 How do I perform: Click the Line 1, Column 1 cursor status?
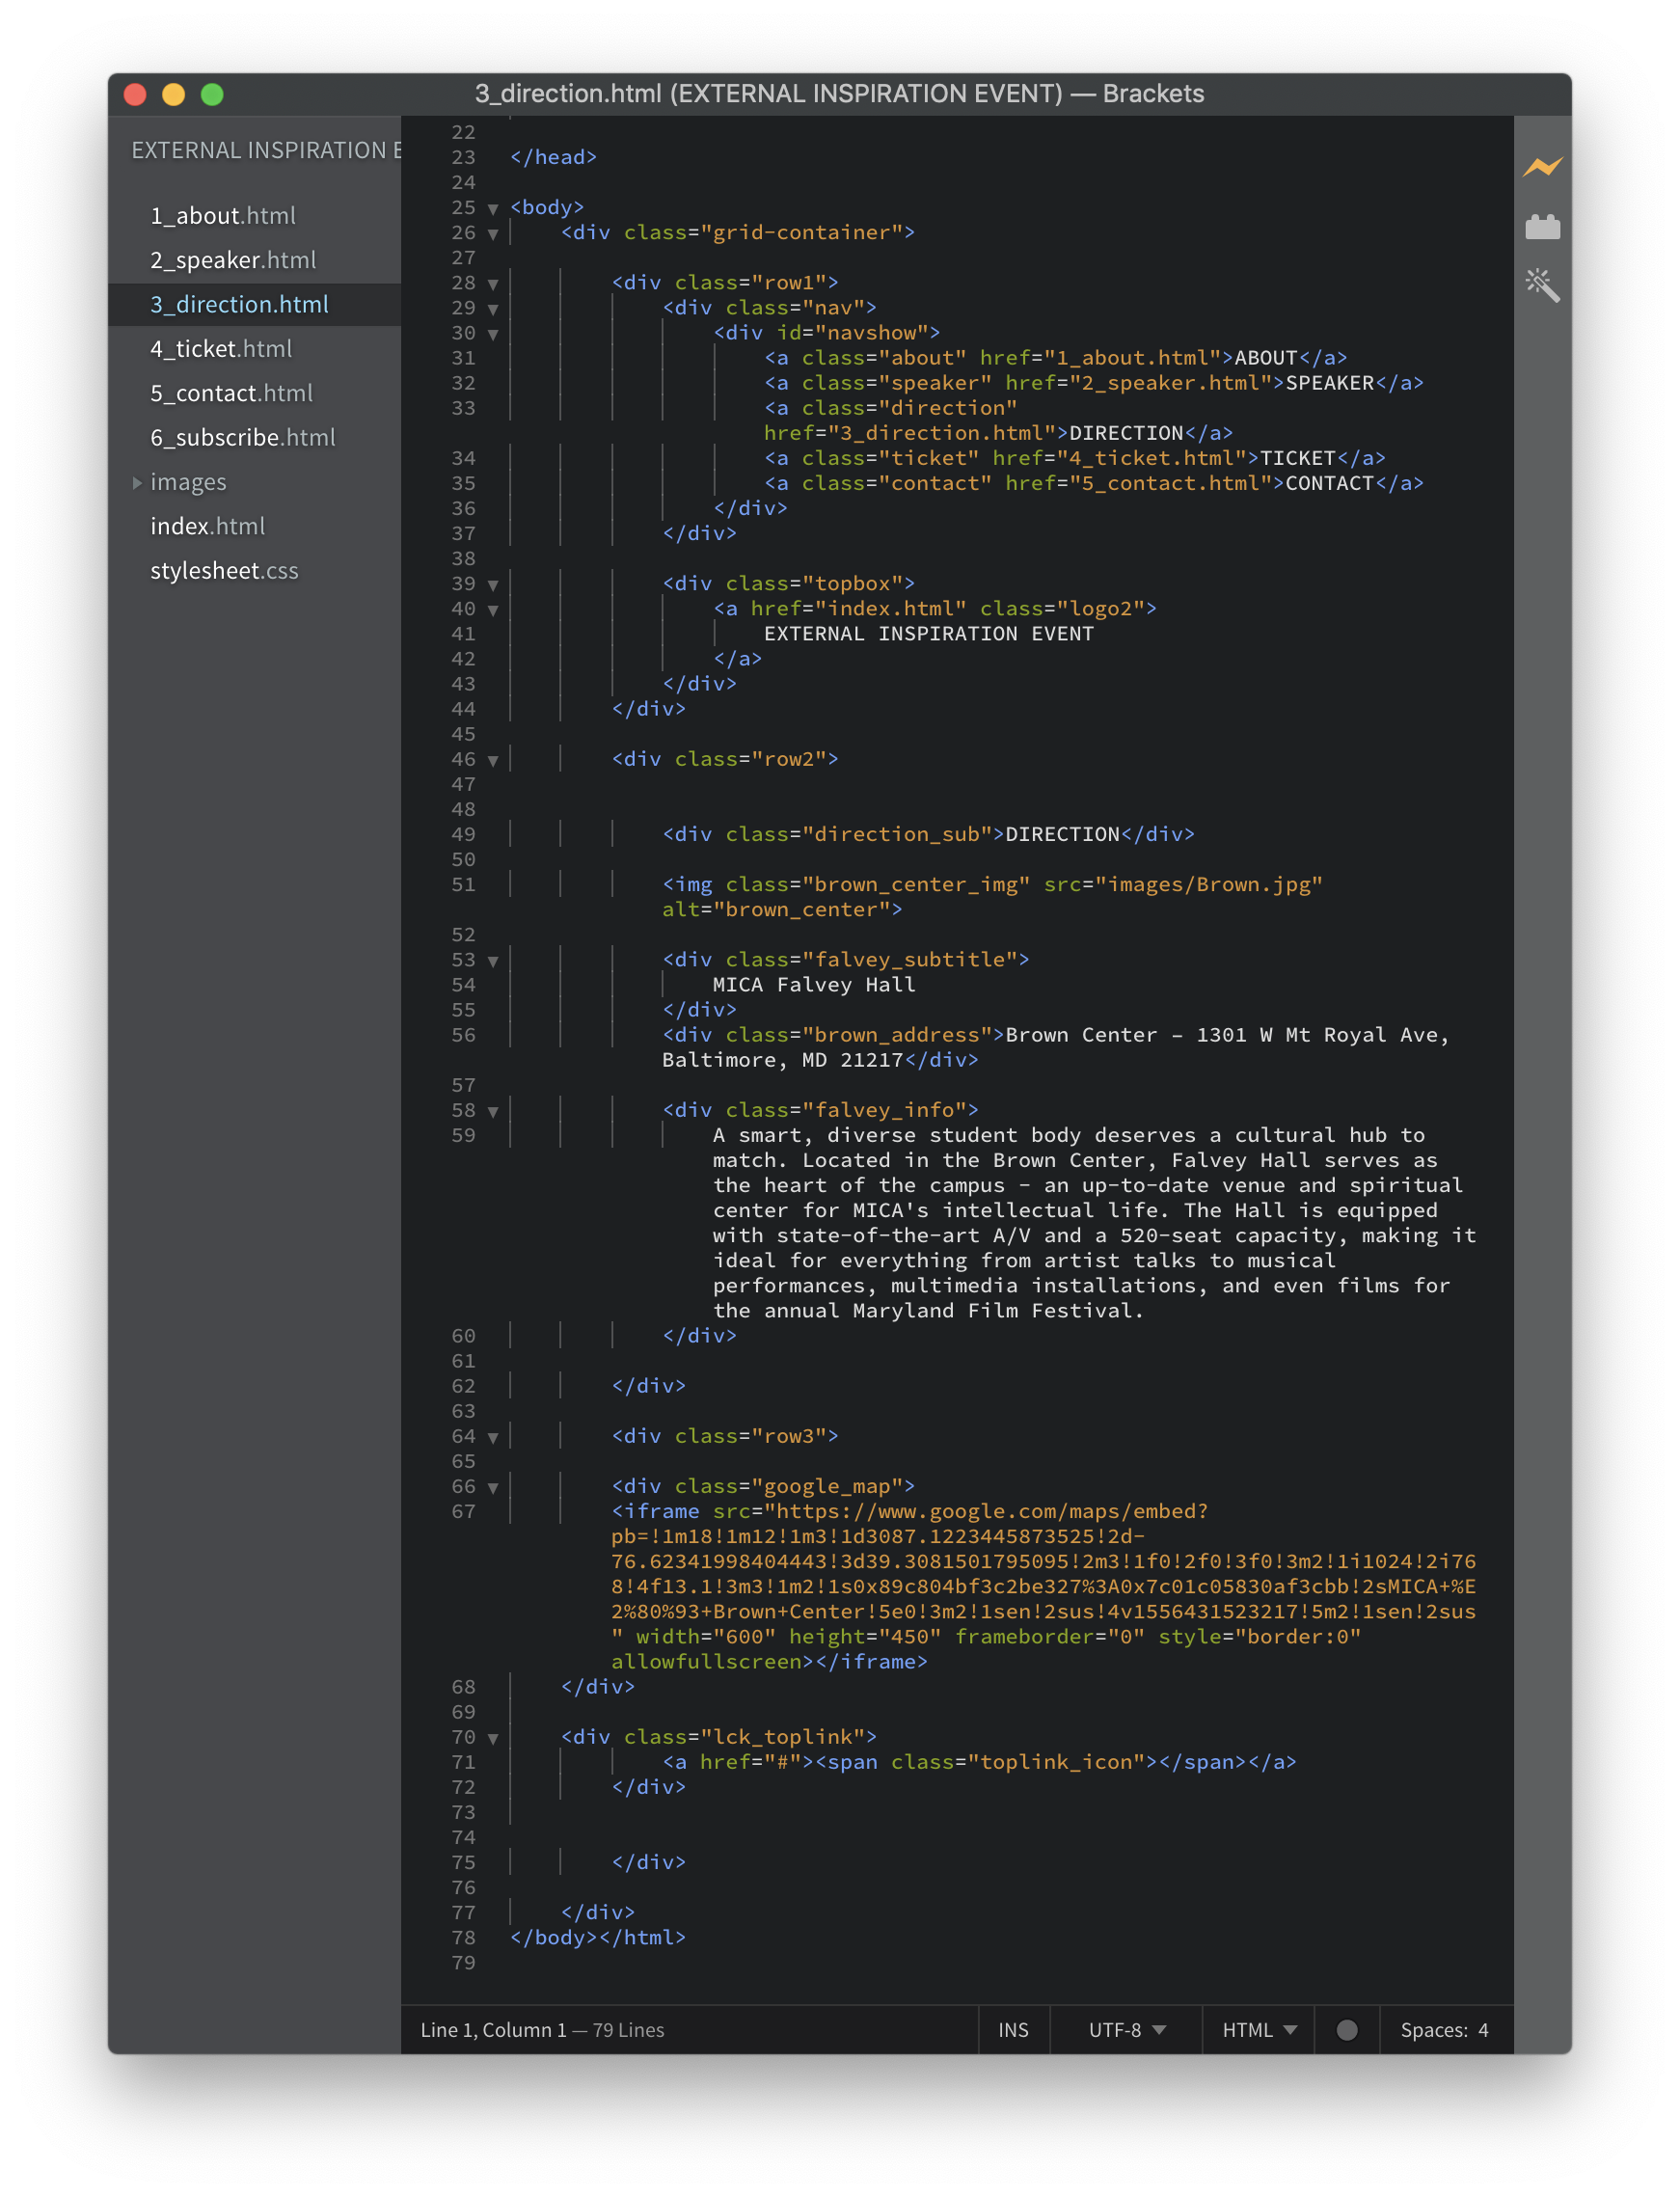tap(493, 2029)
